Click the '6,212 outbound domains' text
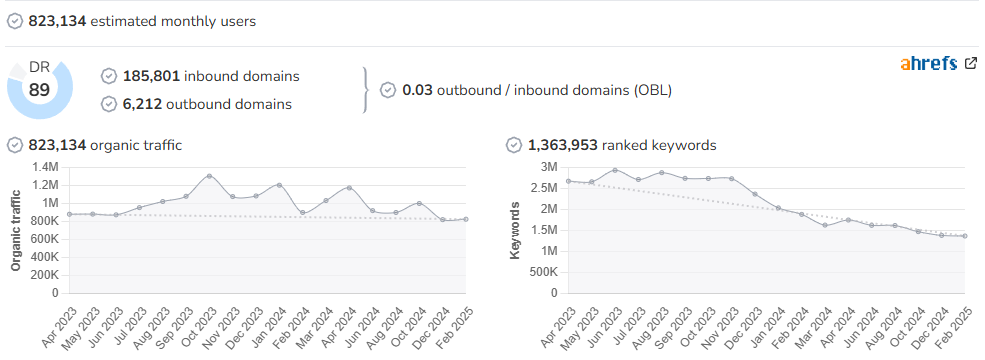The width and height of the screenshot is (985, 360). (x=207, y=104)
